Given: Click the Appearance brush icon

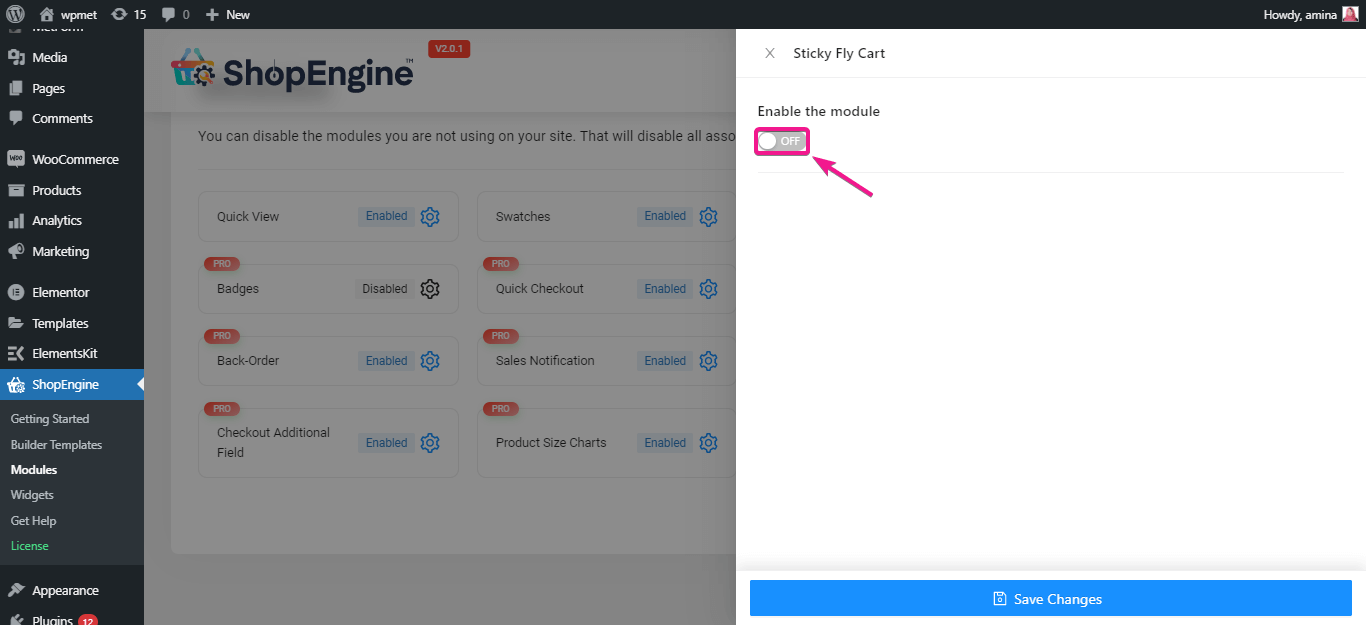Looking at the screenshot, I should (16, 590).
